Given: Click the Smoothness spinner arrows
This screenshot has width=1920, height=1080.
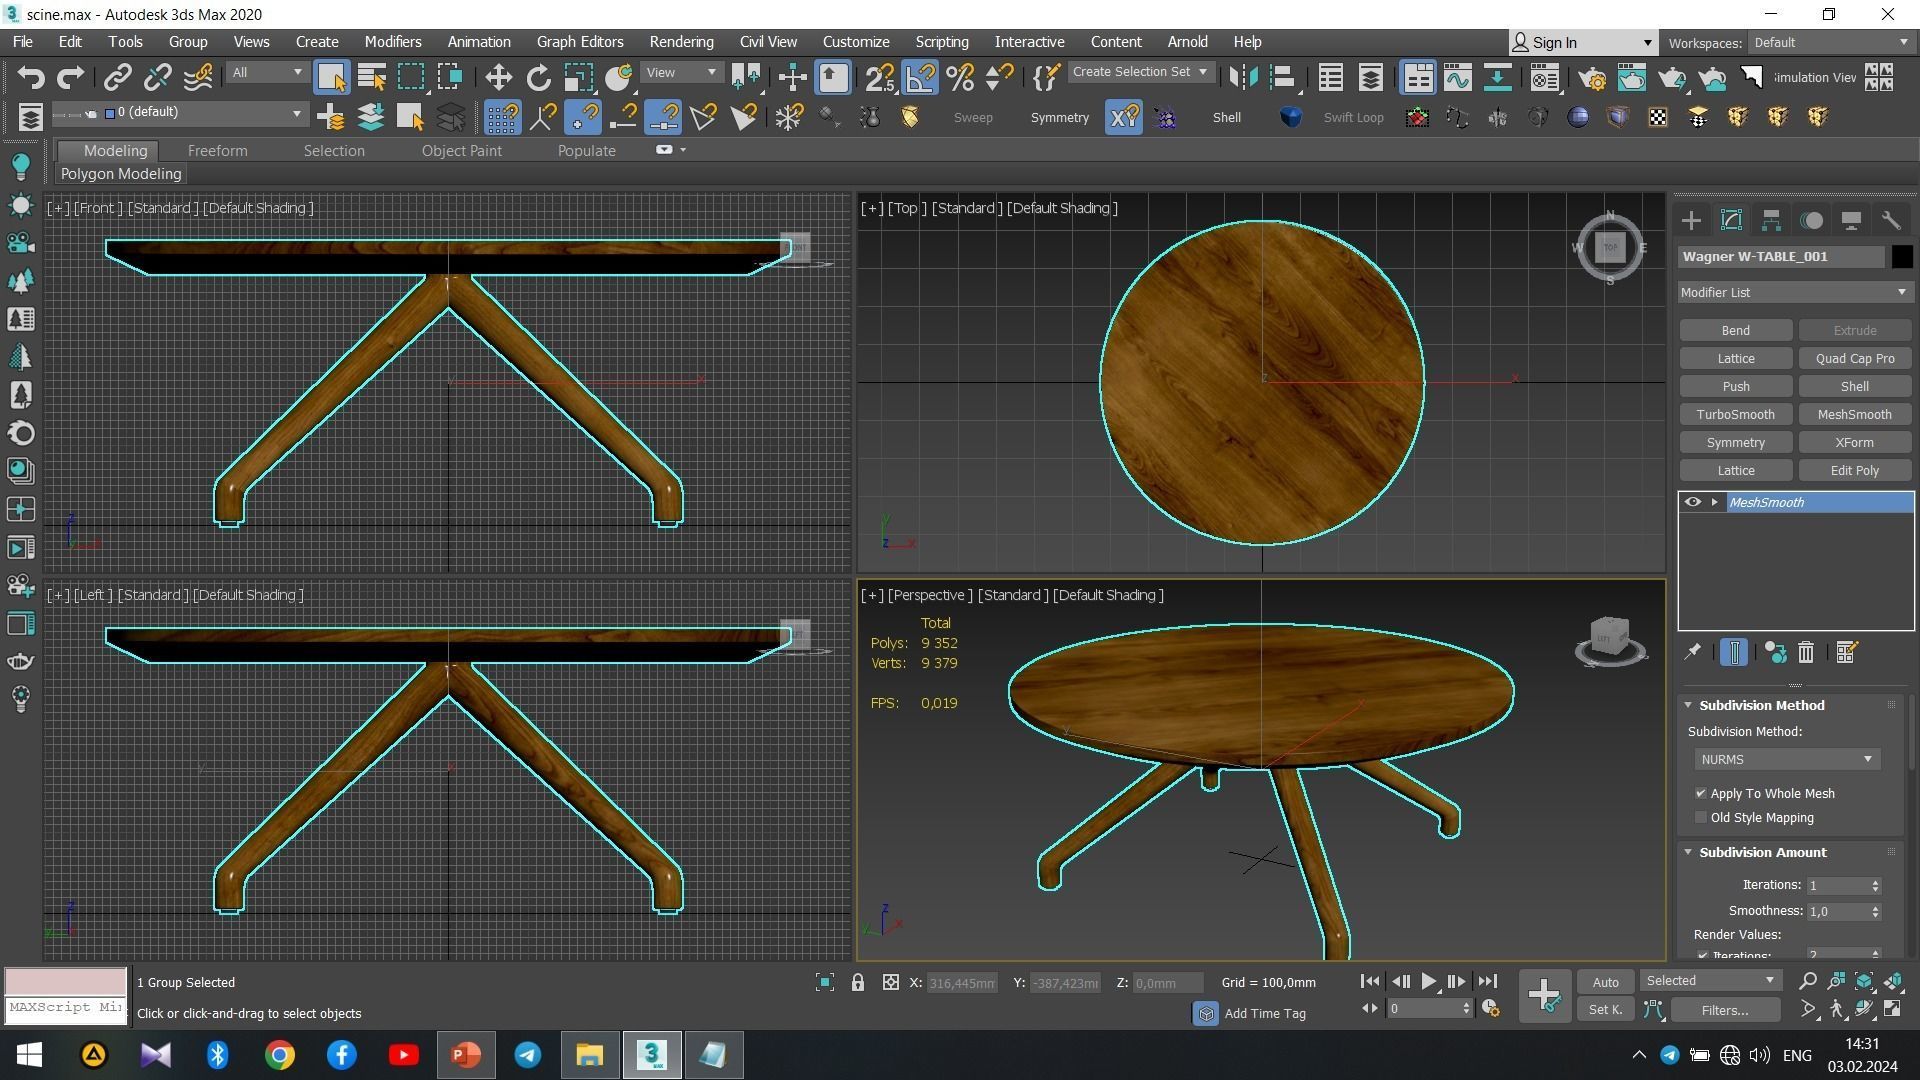Looking at the screenshot, I should point(1875,911).
